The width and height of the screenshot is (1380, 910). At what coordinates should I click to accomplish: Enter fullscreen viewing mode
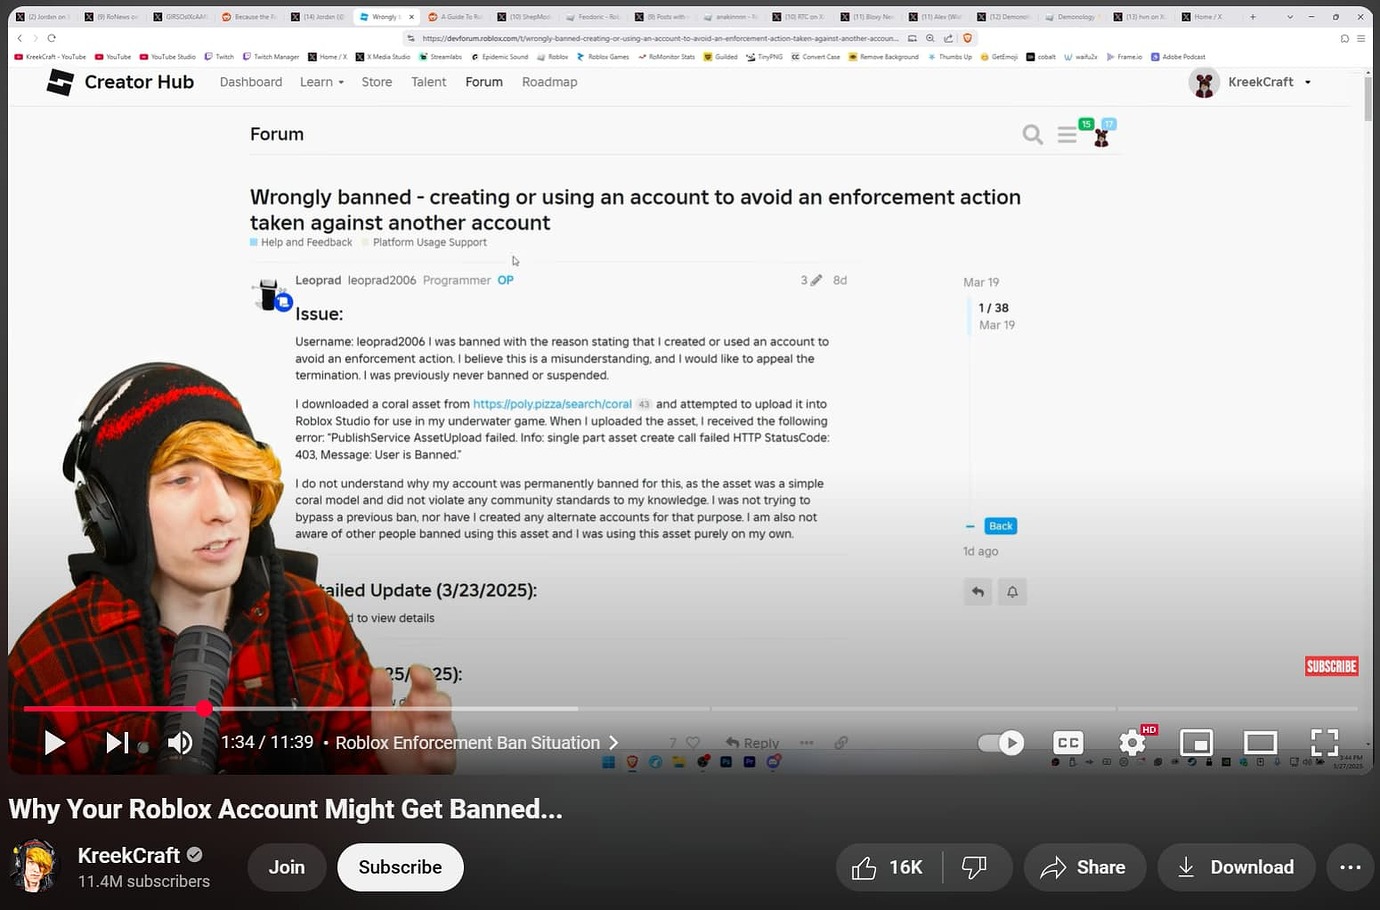pos(1324,742)
